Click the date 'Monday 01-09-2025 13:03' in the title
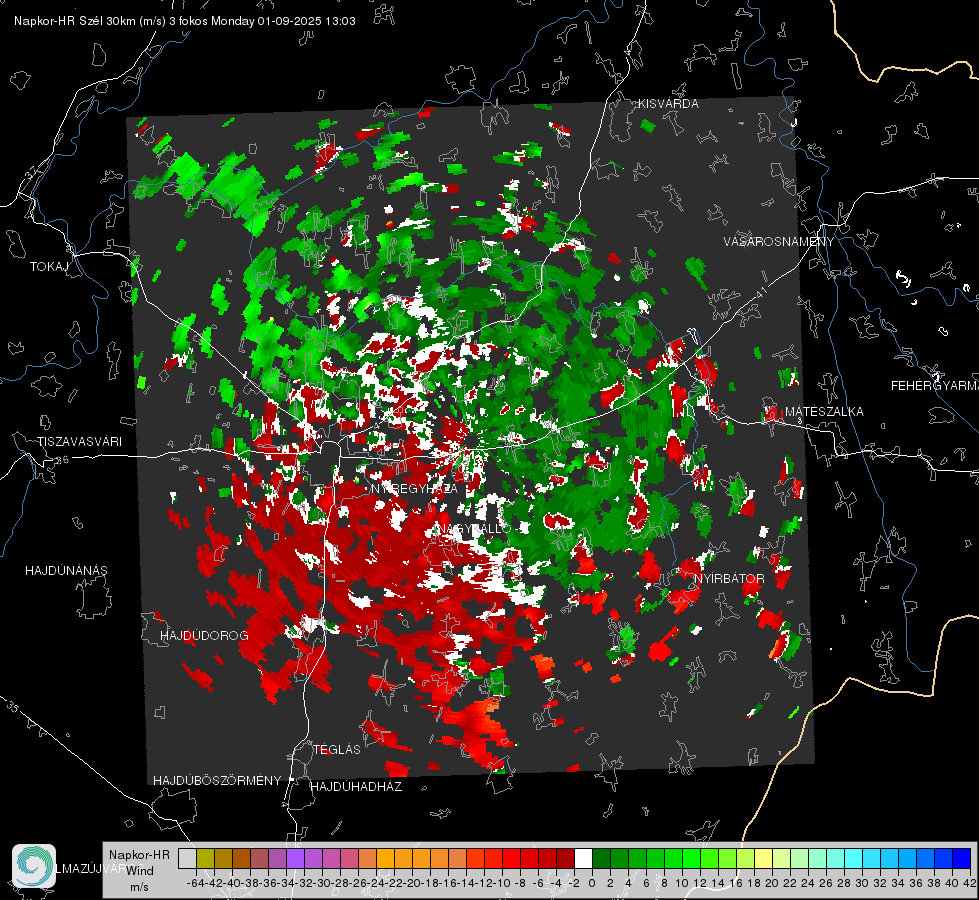The image size is (979, 900). coord(283,21)
